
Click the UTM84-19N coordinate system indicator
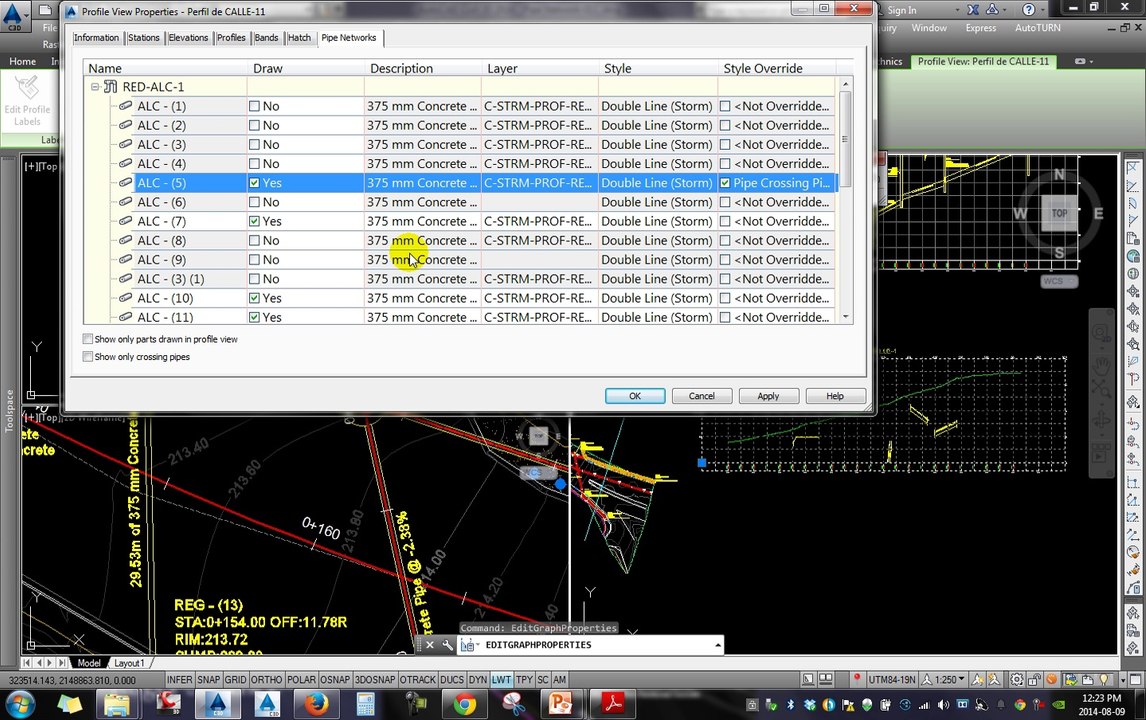(892, 680)
